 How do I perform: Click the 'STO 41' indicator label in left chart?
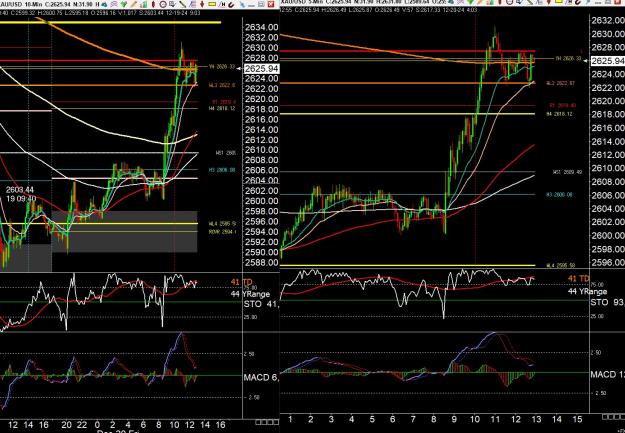coord(261,304)
